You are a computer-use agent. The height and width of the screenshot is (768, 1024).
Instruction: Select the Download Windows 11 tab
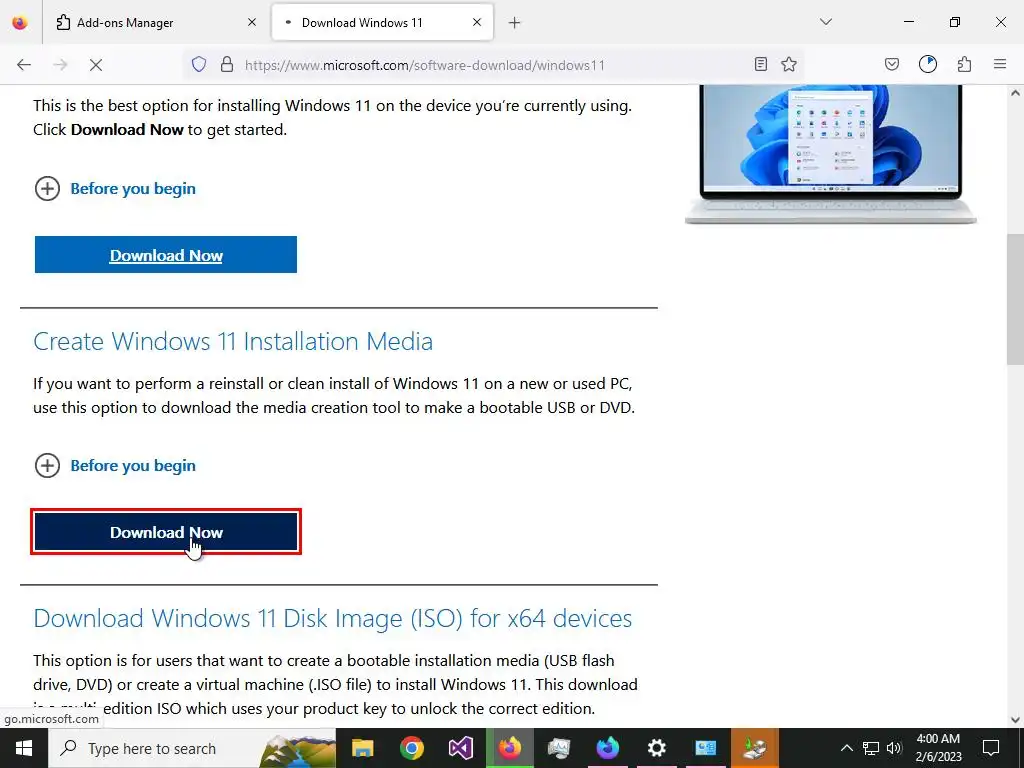pyautogui.click(x=382, y=22)
